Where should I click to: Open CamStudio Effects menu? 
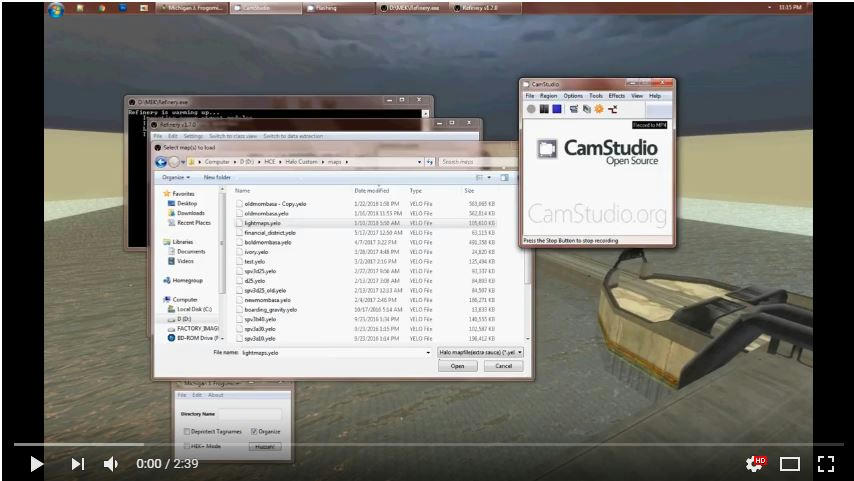pos(617,96)
